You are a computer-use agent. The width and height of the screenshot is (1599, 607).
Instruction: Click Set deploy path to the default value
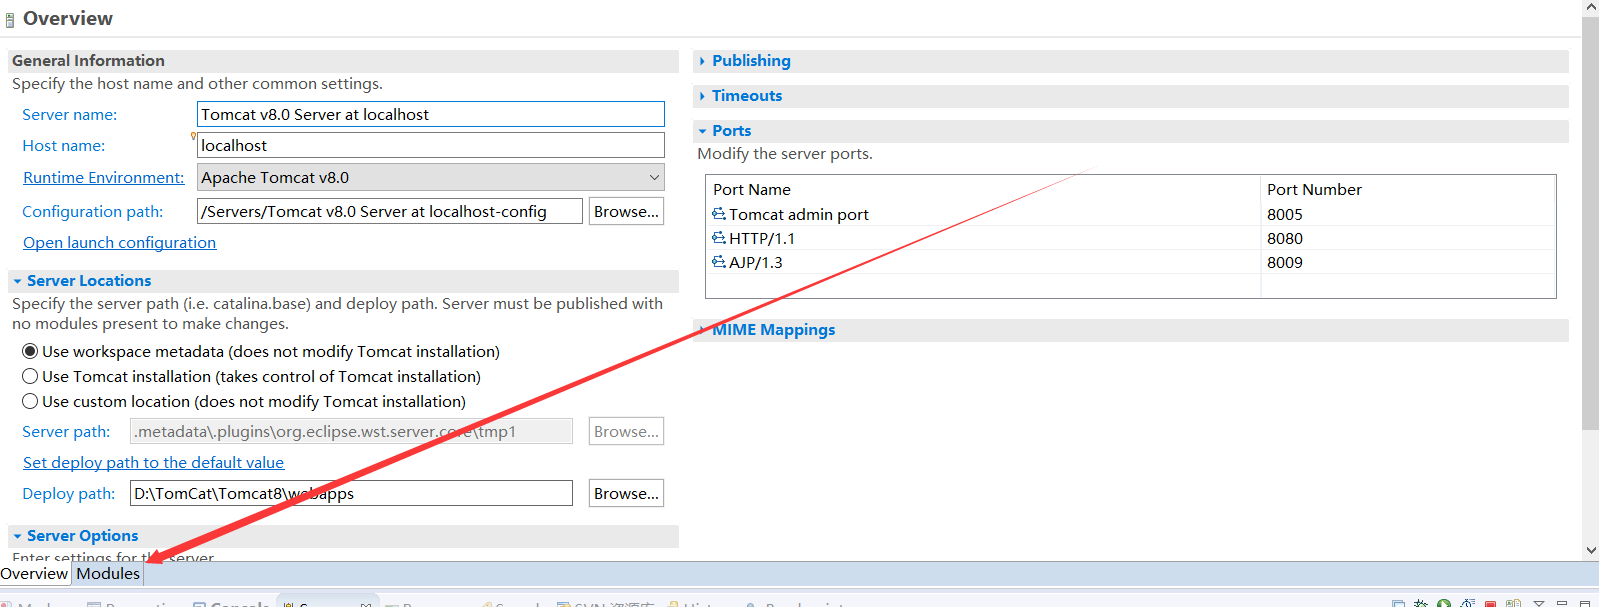click(153, 462)
